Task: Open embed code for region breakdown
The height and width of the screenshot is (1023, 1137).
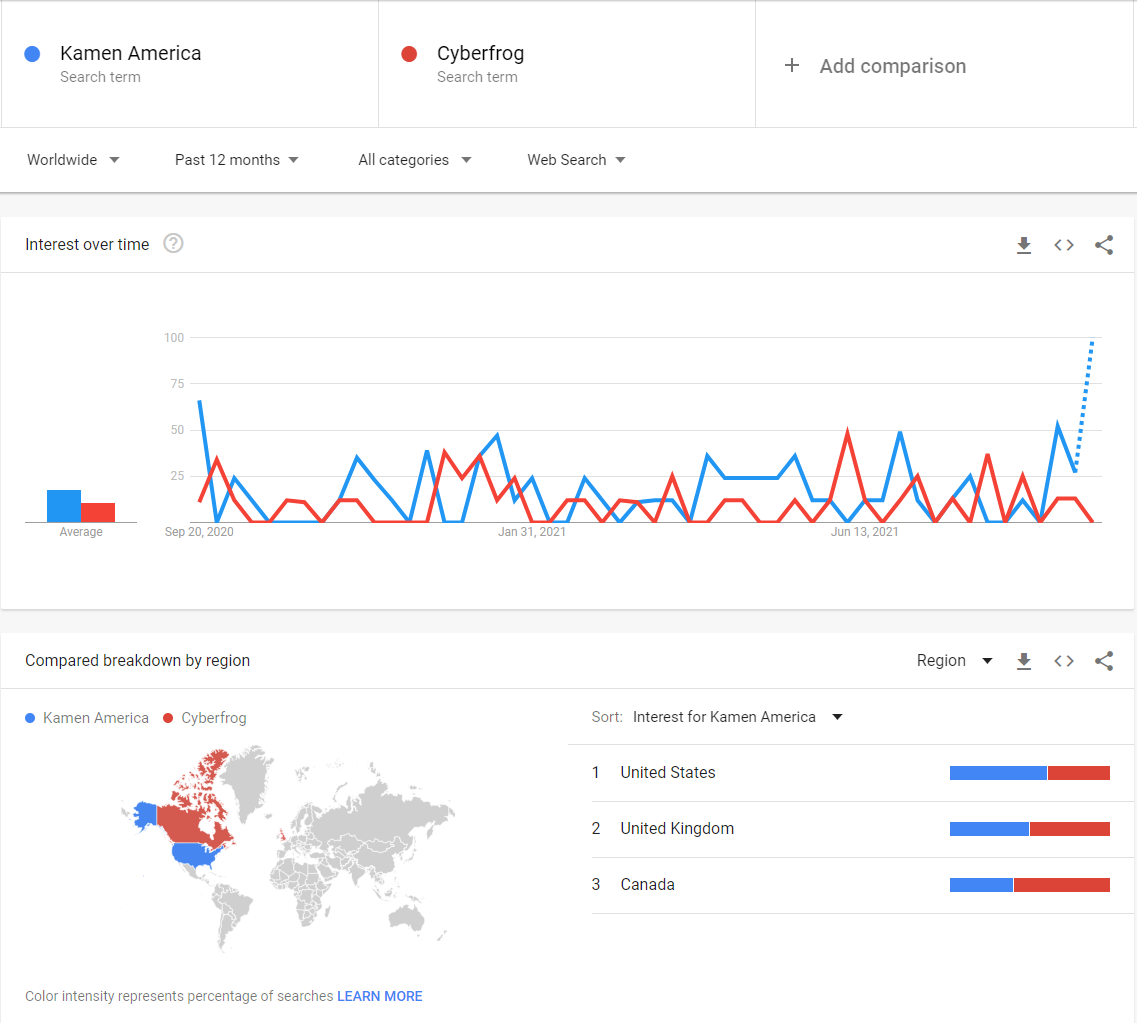Action: pyautogui.click(x=1064, y=660)
